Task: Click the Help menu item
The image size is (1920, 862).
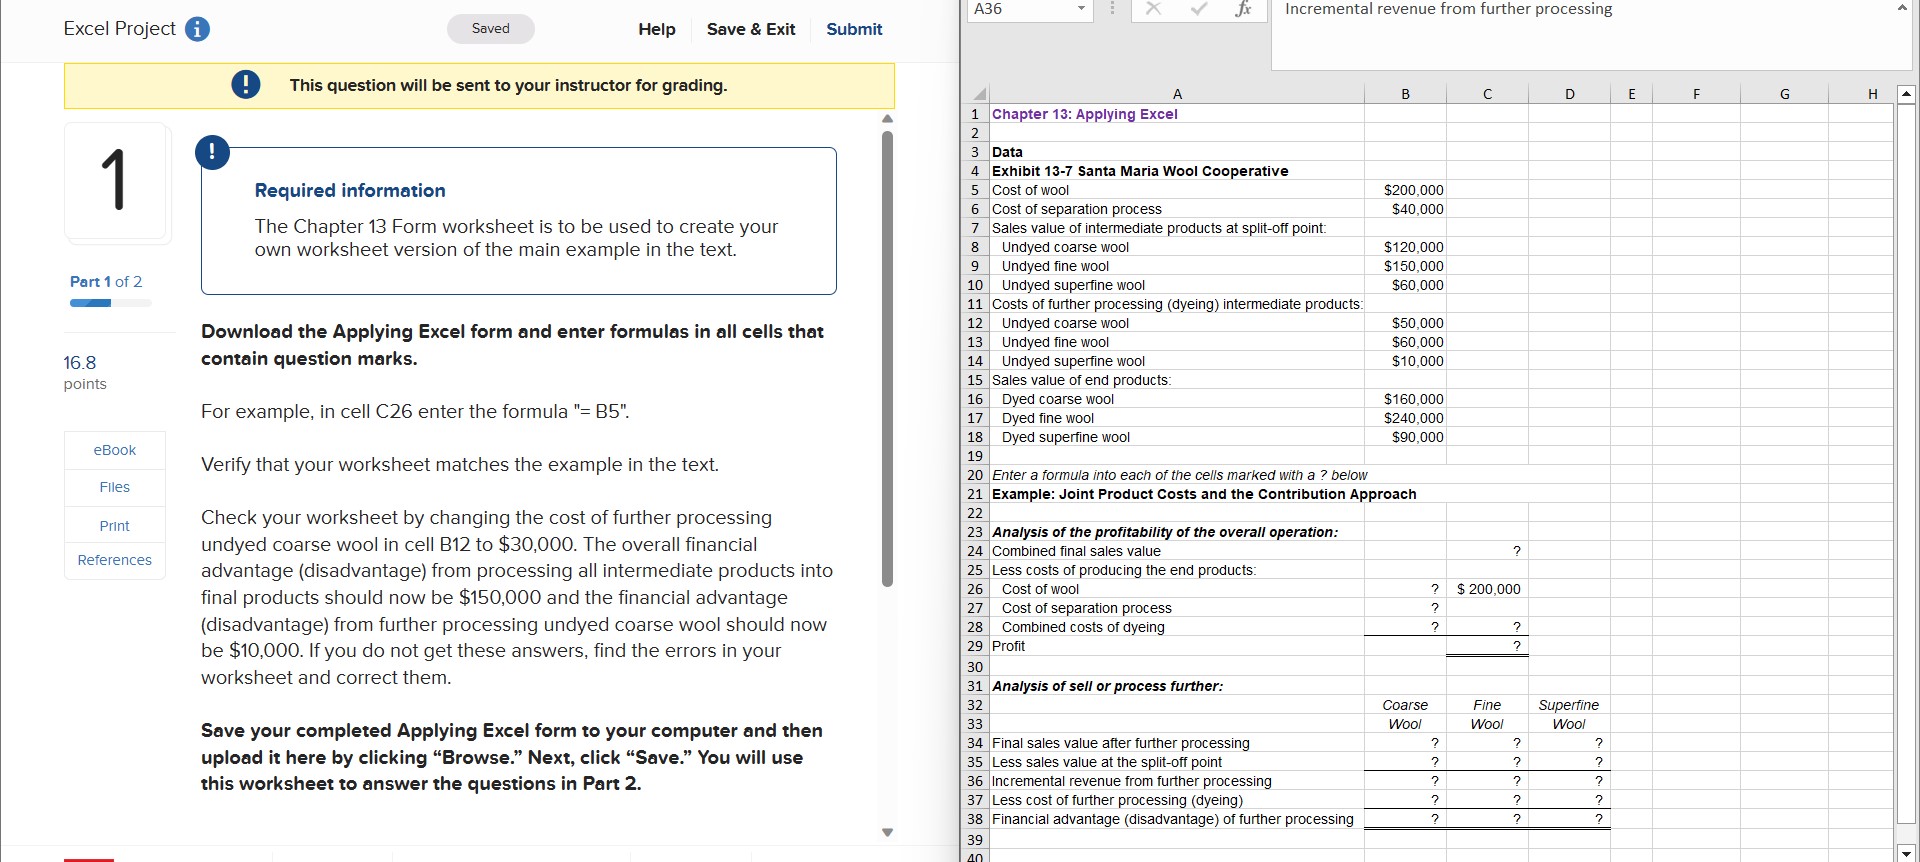Action: [x=657, y=29]
